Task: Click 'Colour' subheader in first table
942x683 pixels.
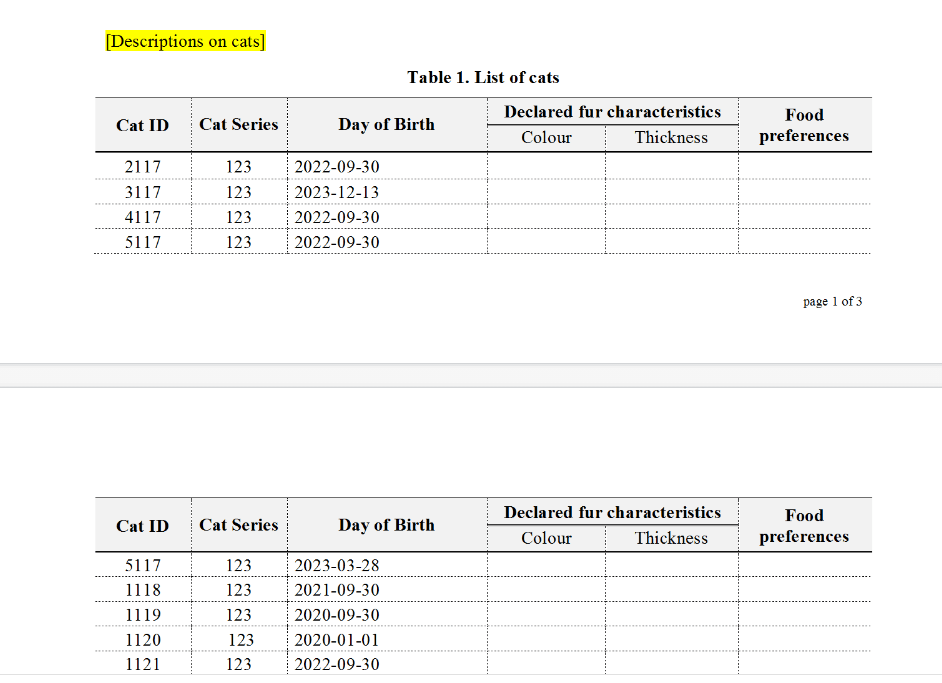Action: tap(546, 138)
